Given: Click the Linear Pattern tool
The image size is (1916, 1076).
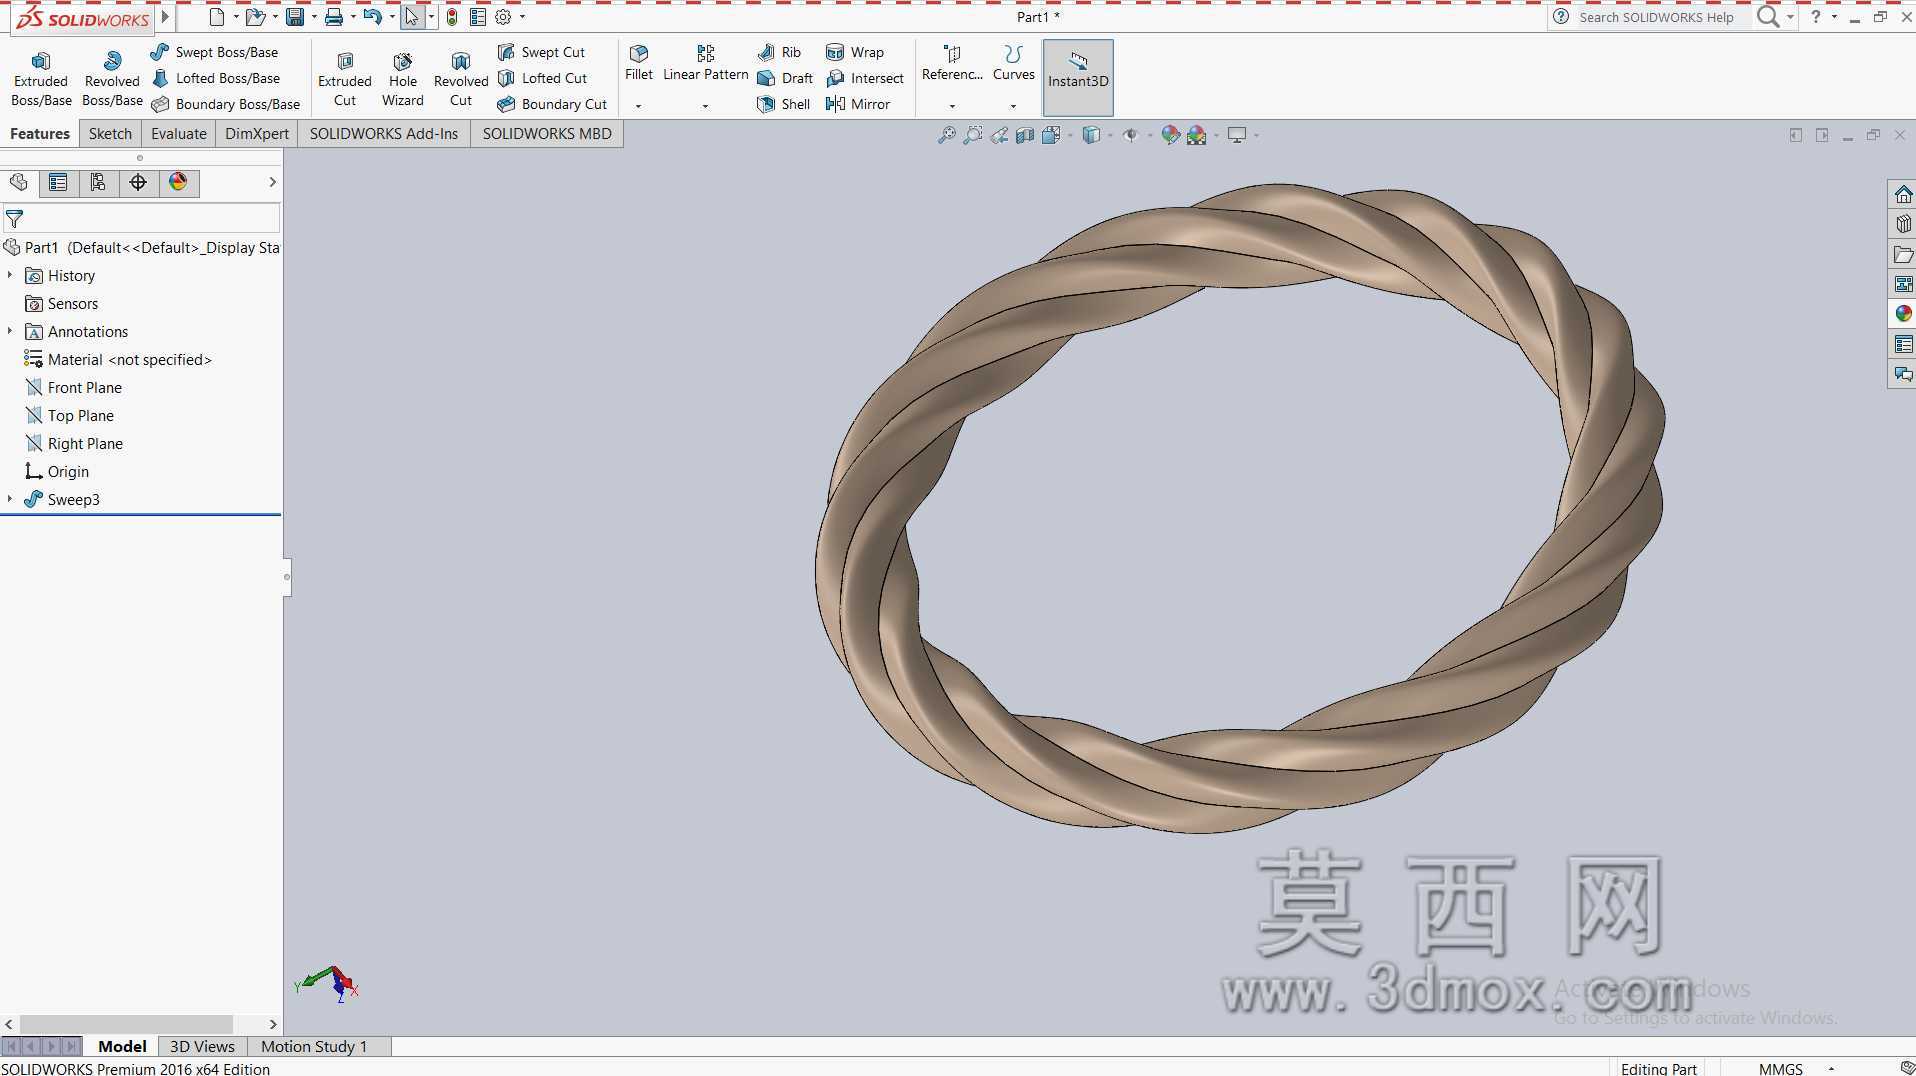Looking at the screenshot, I should [x=706, y=62].
